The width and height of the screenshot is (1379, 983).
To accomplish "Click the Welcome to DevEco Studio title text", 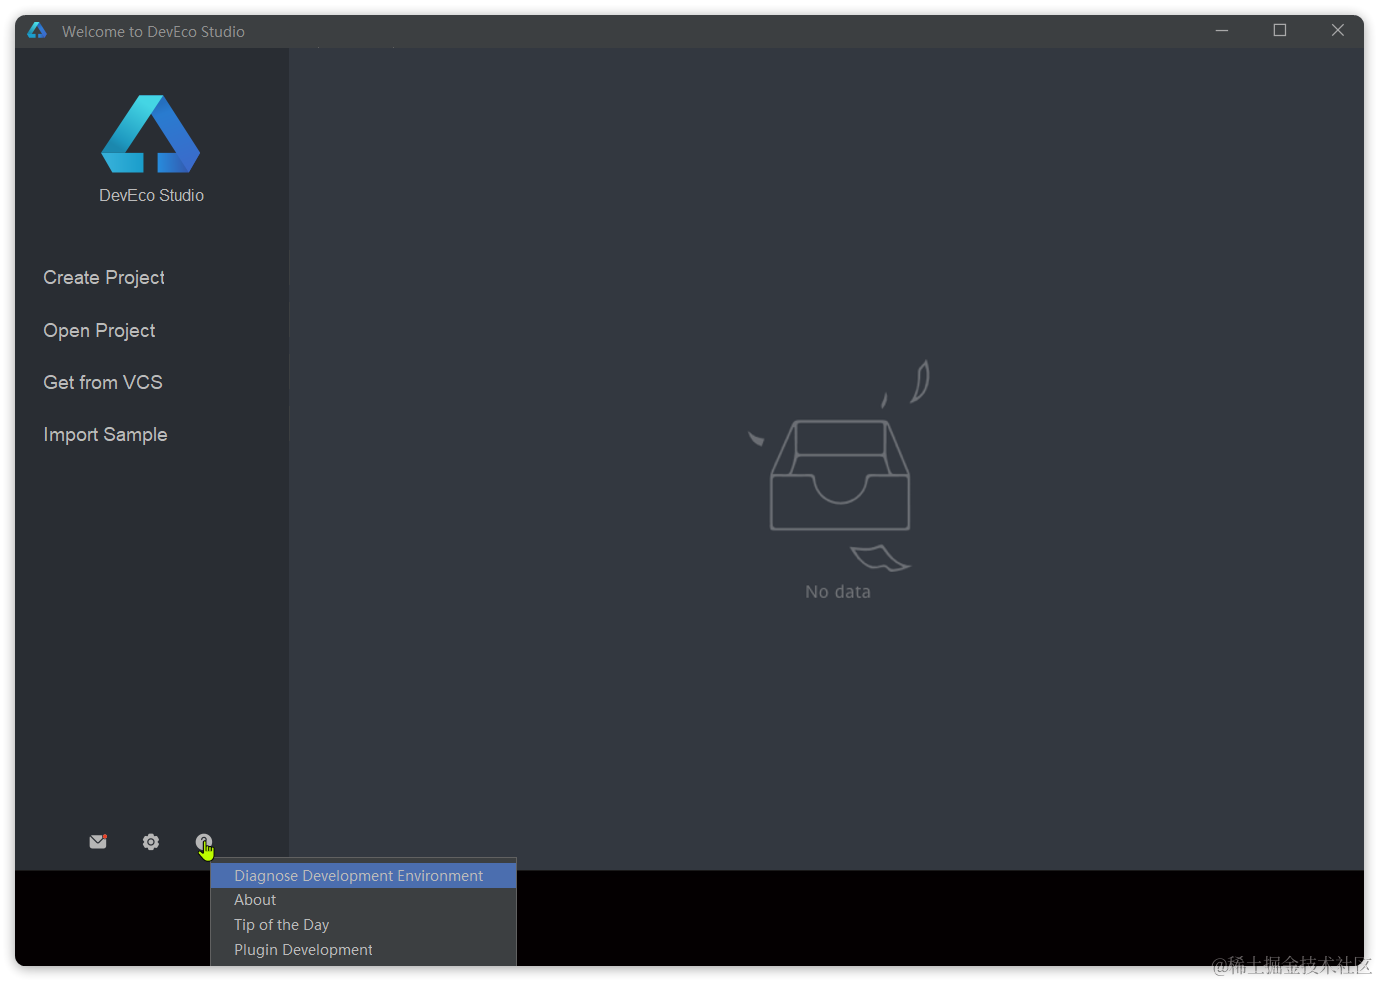I will [x=153, y=32].
